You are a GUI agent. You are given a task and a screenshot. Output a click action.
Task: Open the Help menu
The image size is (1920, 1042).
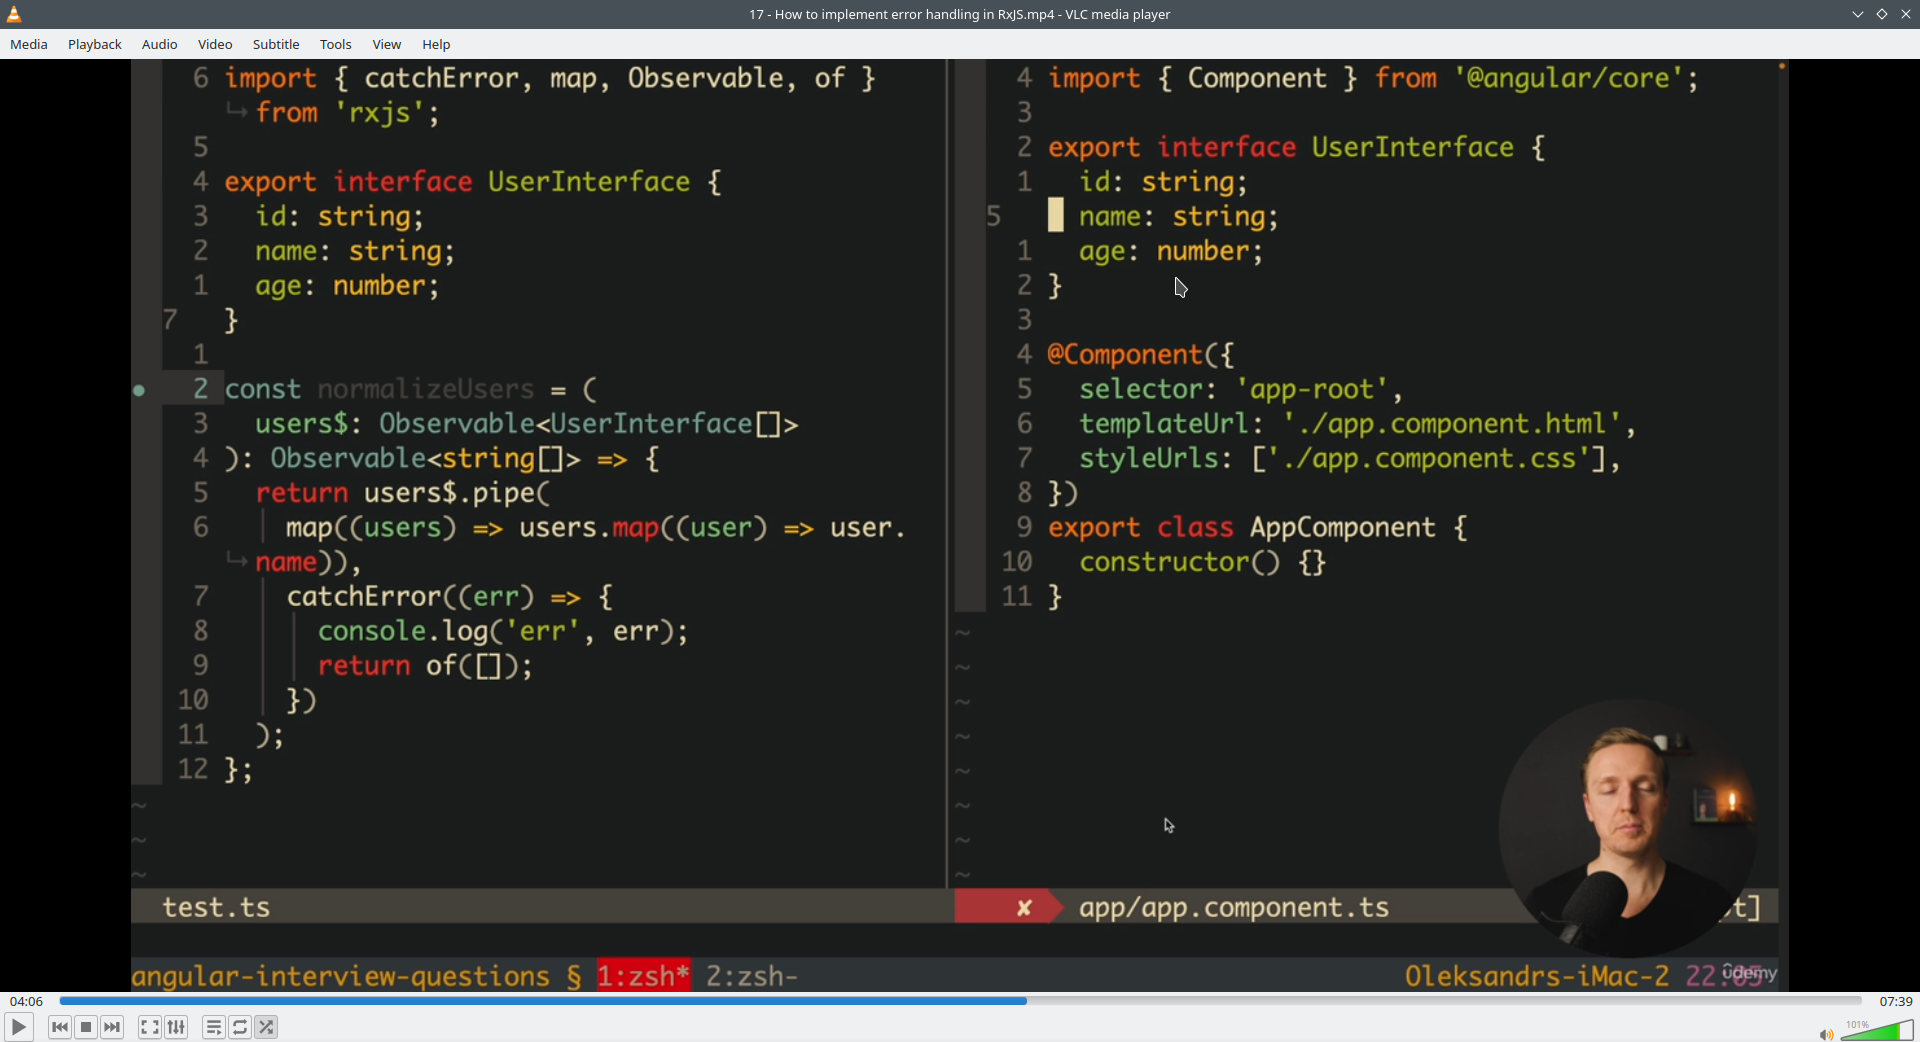pyautogui.click(x=436, y=44)
